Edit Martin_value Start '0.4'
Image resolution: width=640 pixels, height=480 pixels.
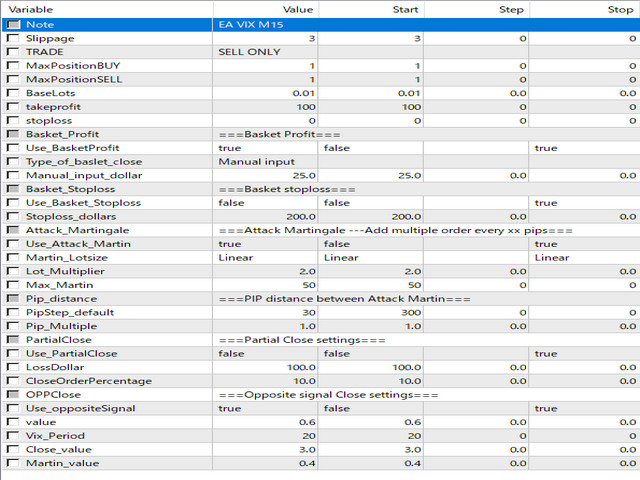[371, 463]
